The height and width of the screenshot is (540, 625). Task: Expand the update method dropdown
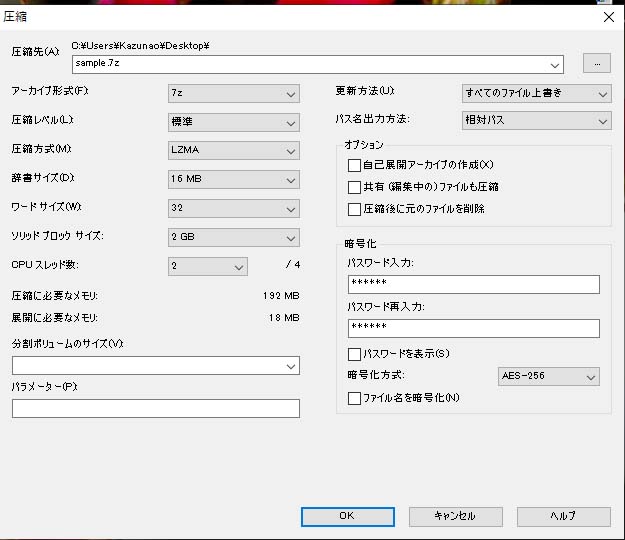click(536, 94)
